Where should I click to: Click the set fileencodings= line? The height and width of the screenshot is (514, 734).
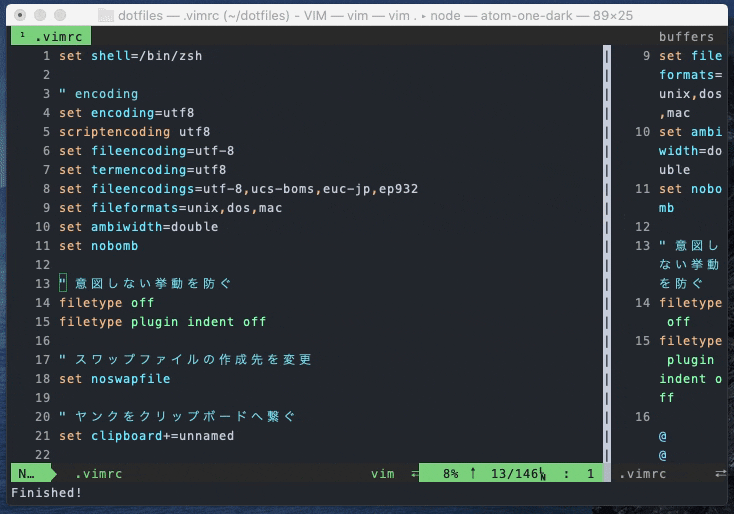pyautogui.click(x=238, y=189)
